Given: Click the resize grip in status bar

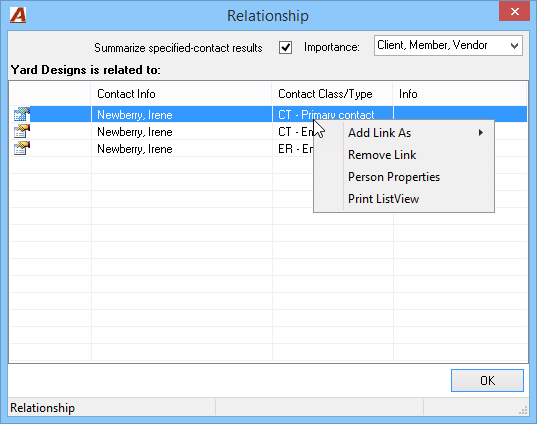Looking at the screenshot, I should click(523, 410).
